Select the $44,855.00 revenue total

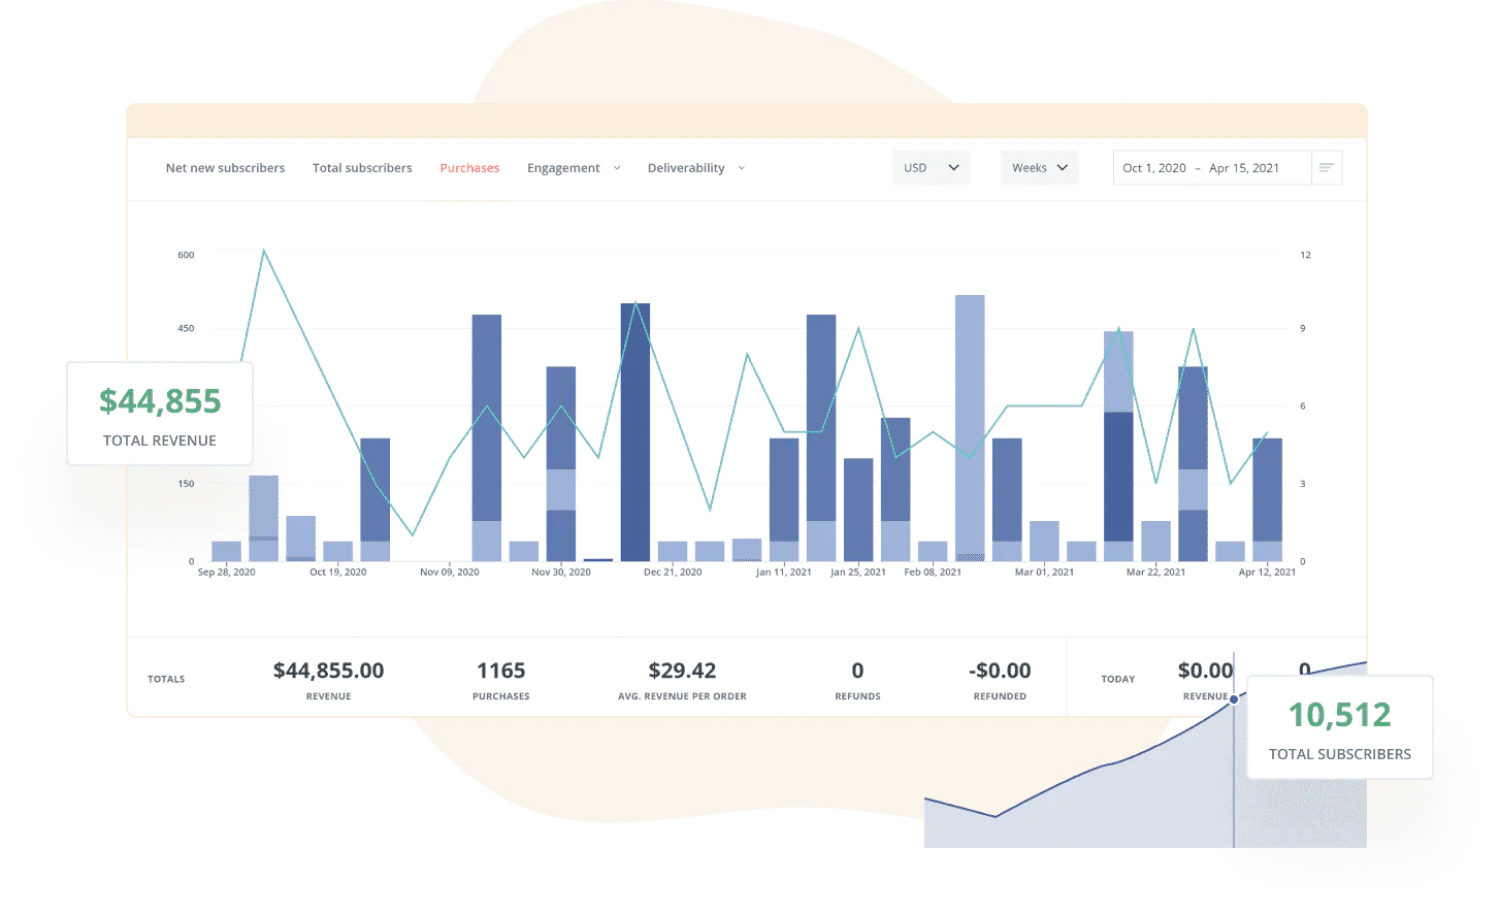(328, 671)
